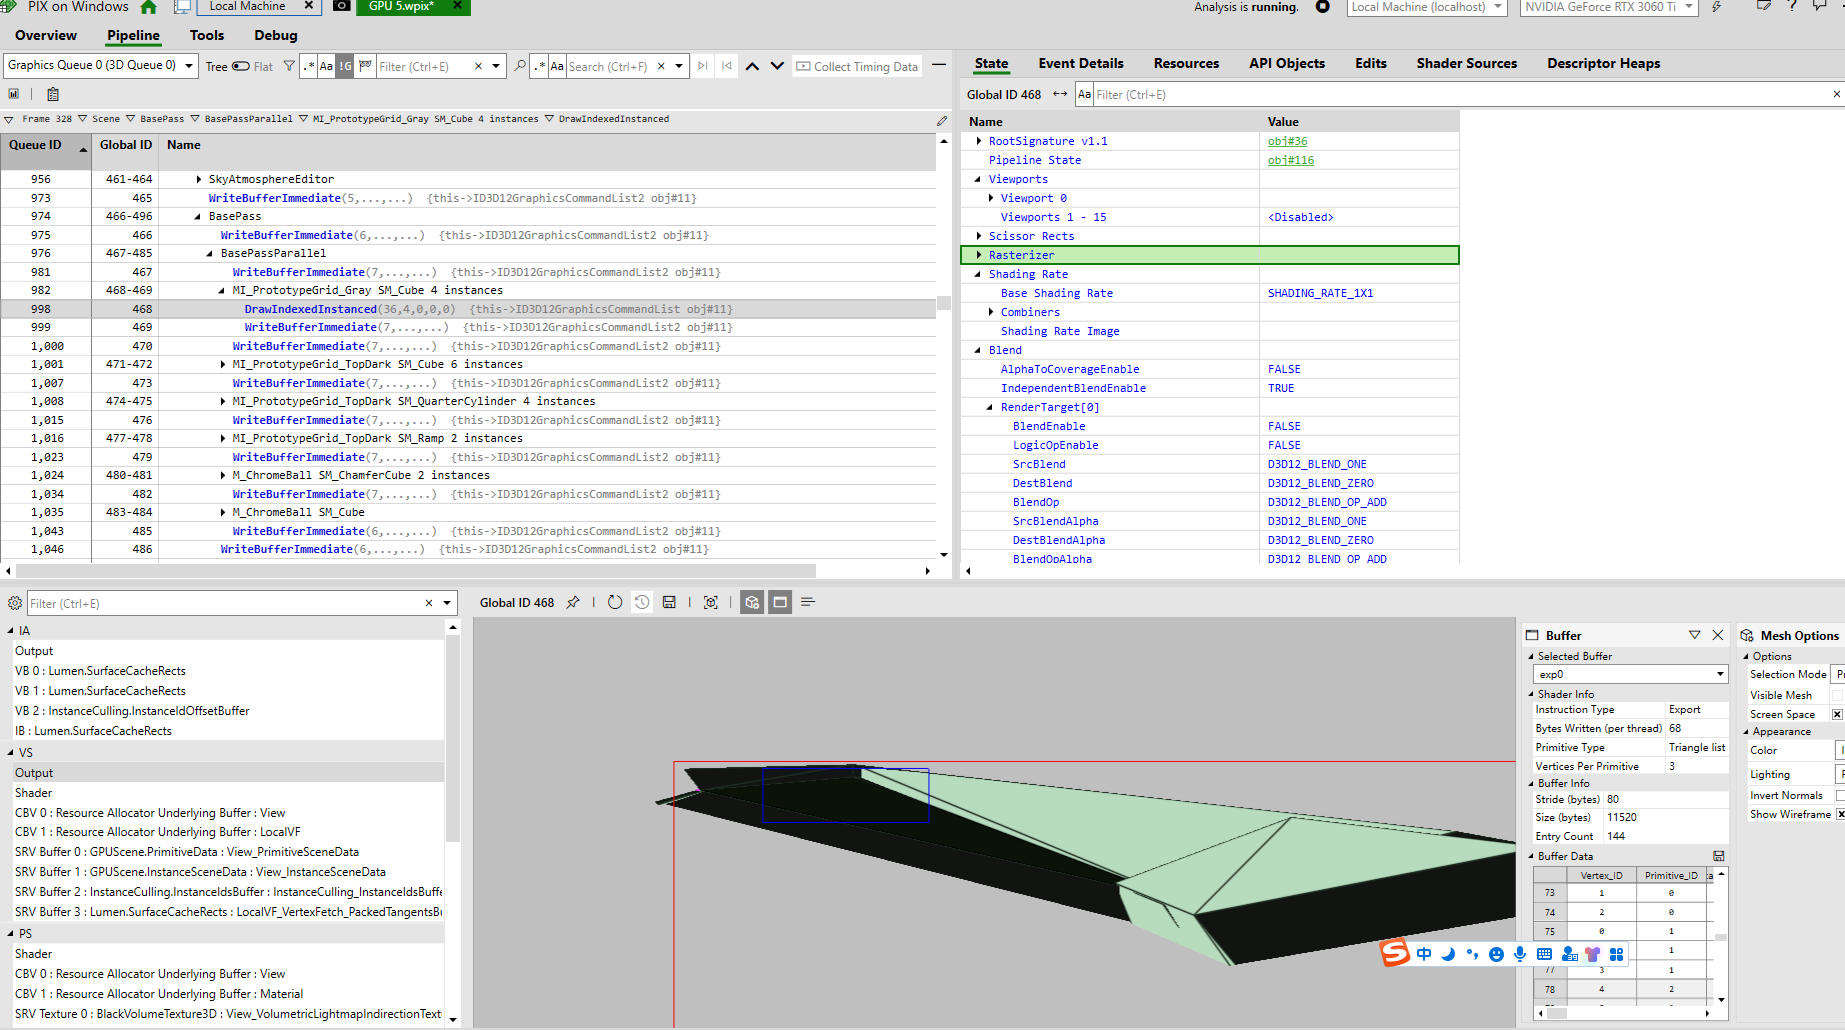
Task: Save buffer data using the Buffer Data icon
Action: [1719, 857]
